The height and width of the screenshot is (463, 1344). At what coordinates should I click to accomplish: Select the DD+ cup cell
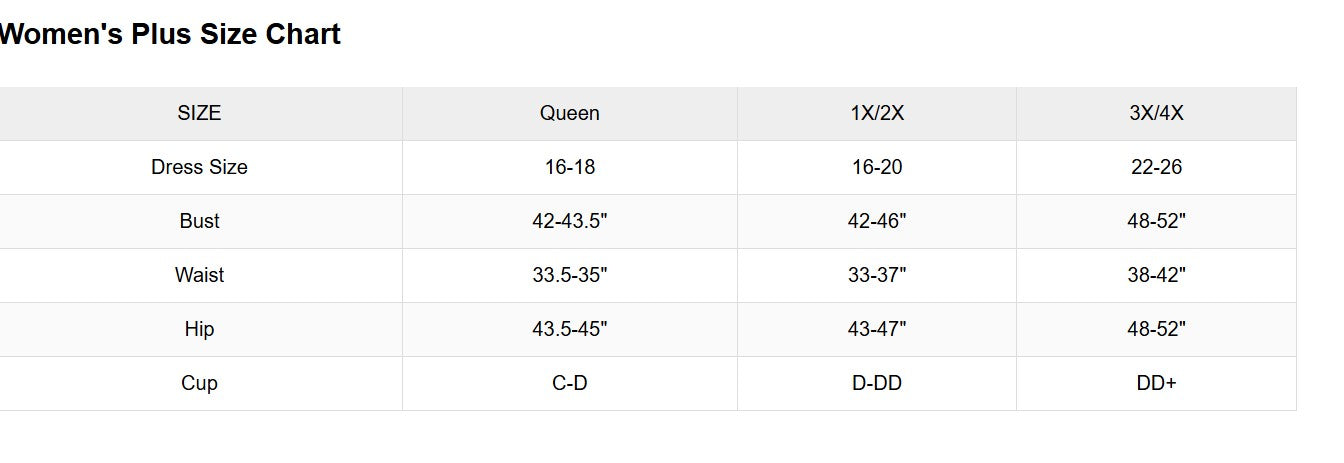[1156, 383]
